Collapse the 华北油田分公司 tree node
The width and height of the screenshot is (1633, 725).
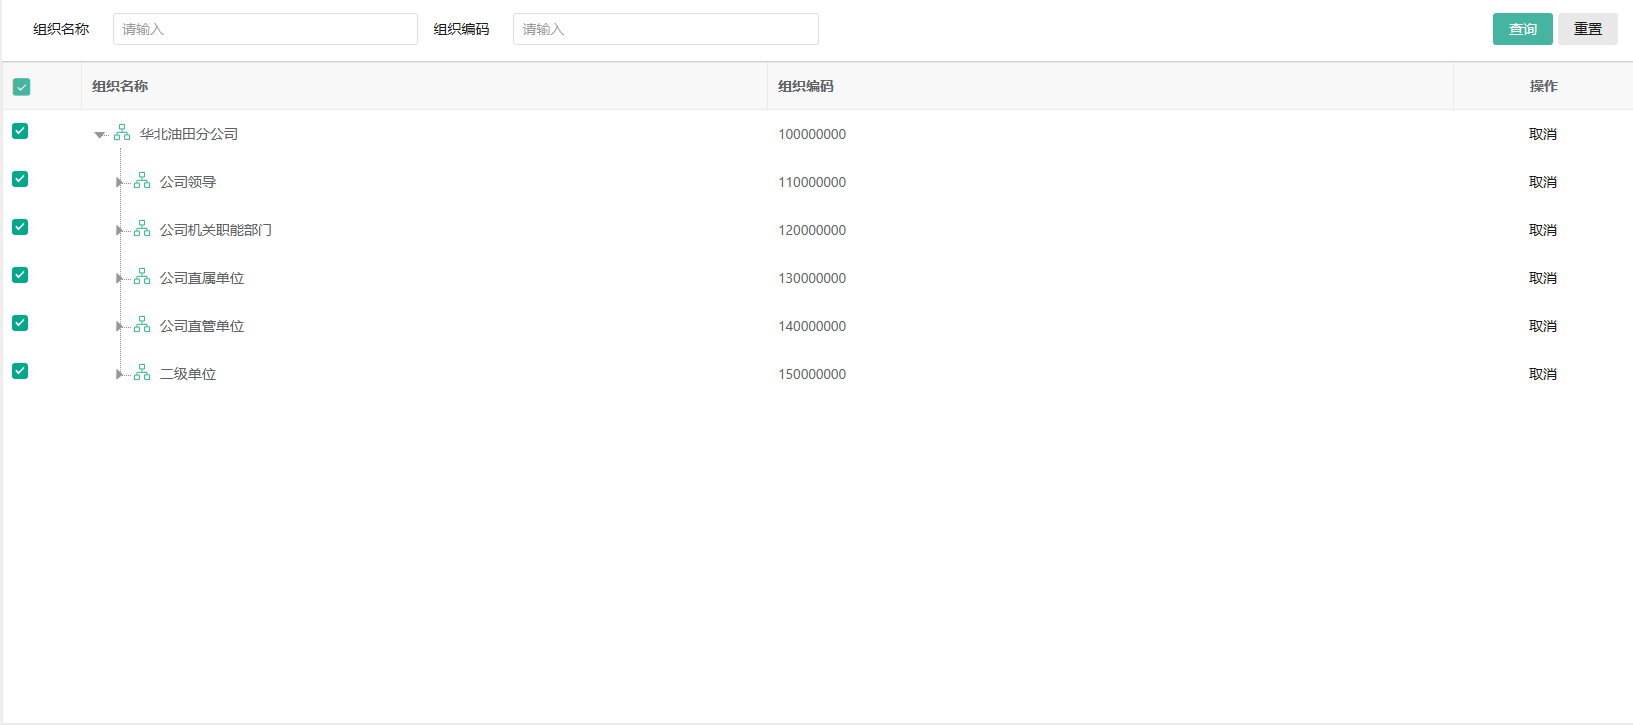(x=99, y=134)
